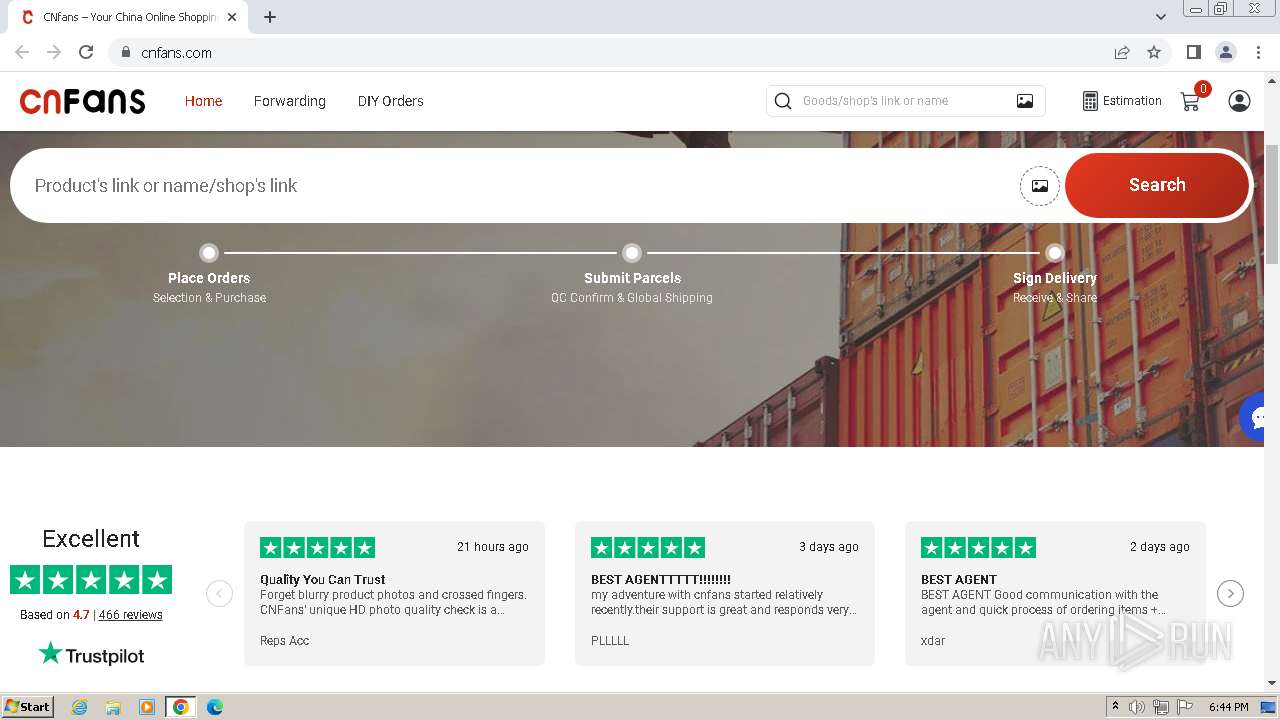Close the CNfans tab
This screenshot has height=720, width=1280.
tap(232, 17)
